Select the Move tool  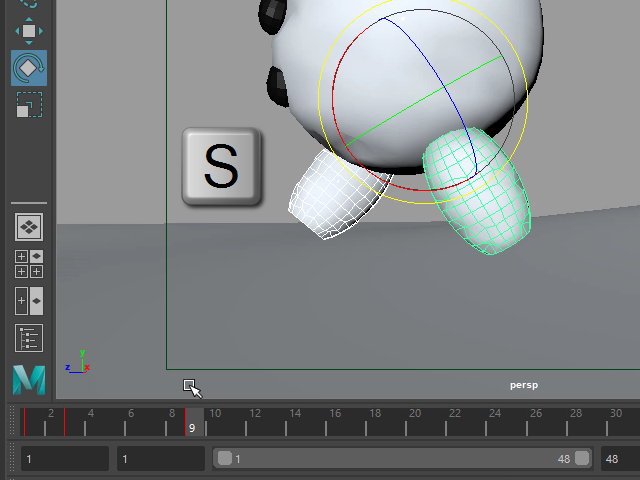(29, 31)
